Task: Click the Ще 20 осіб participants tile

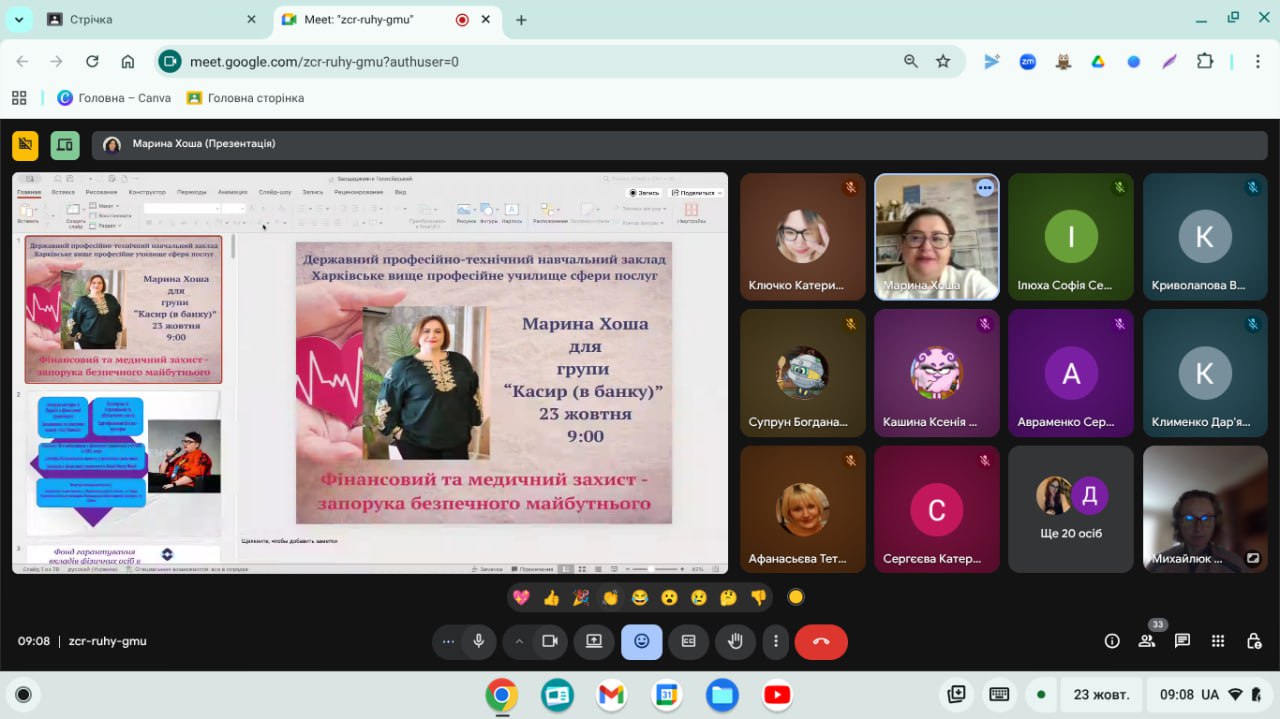Action: [1070, 508]
